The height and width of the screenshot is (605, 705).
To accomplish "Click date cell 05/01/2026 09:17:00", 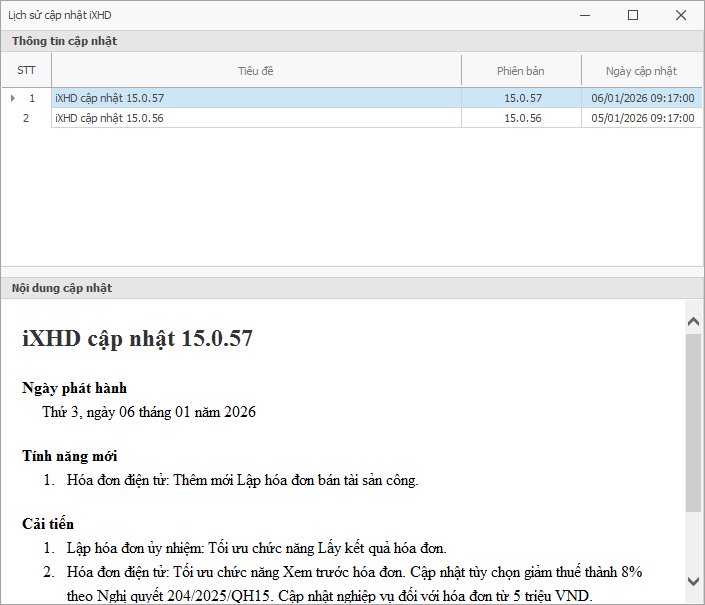I will (x=642, y=118).
